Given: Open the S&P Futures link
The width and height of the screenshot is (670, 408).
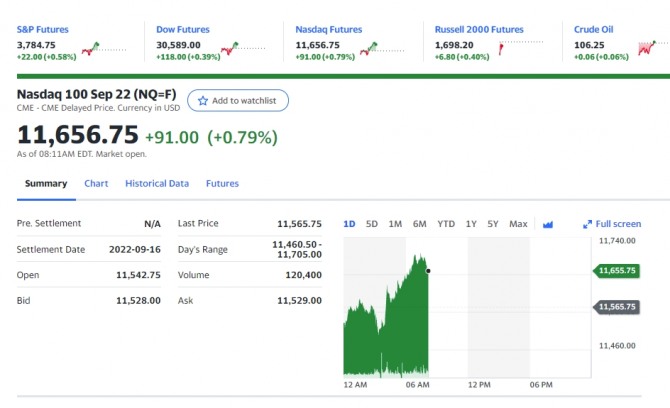Looking at the screenshot, I should click(43, 30).
